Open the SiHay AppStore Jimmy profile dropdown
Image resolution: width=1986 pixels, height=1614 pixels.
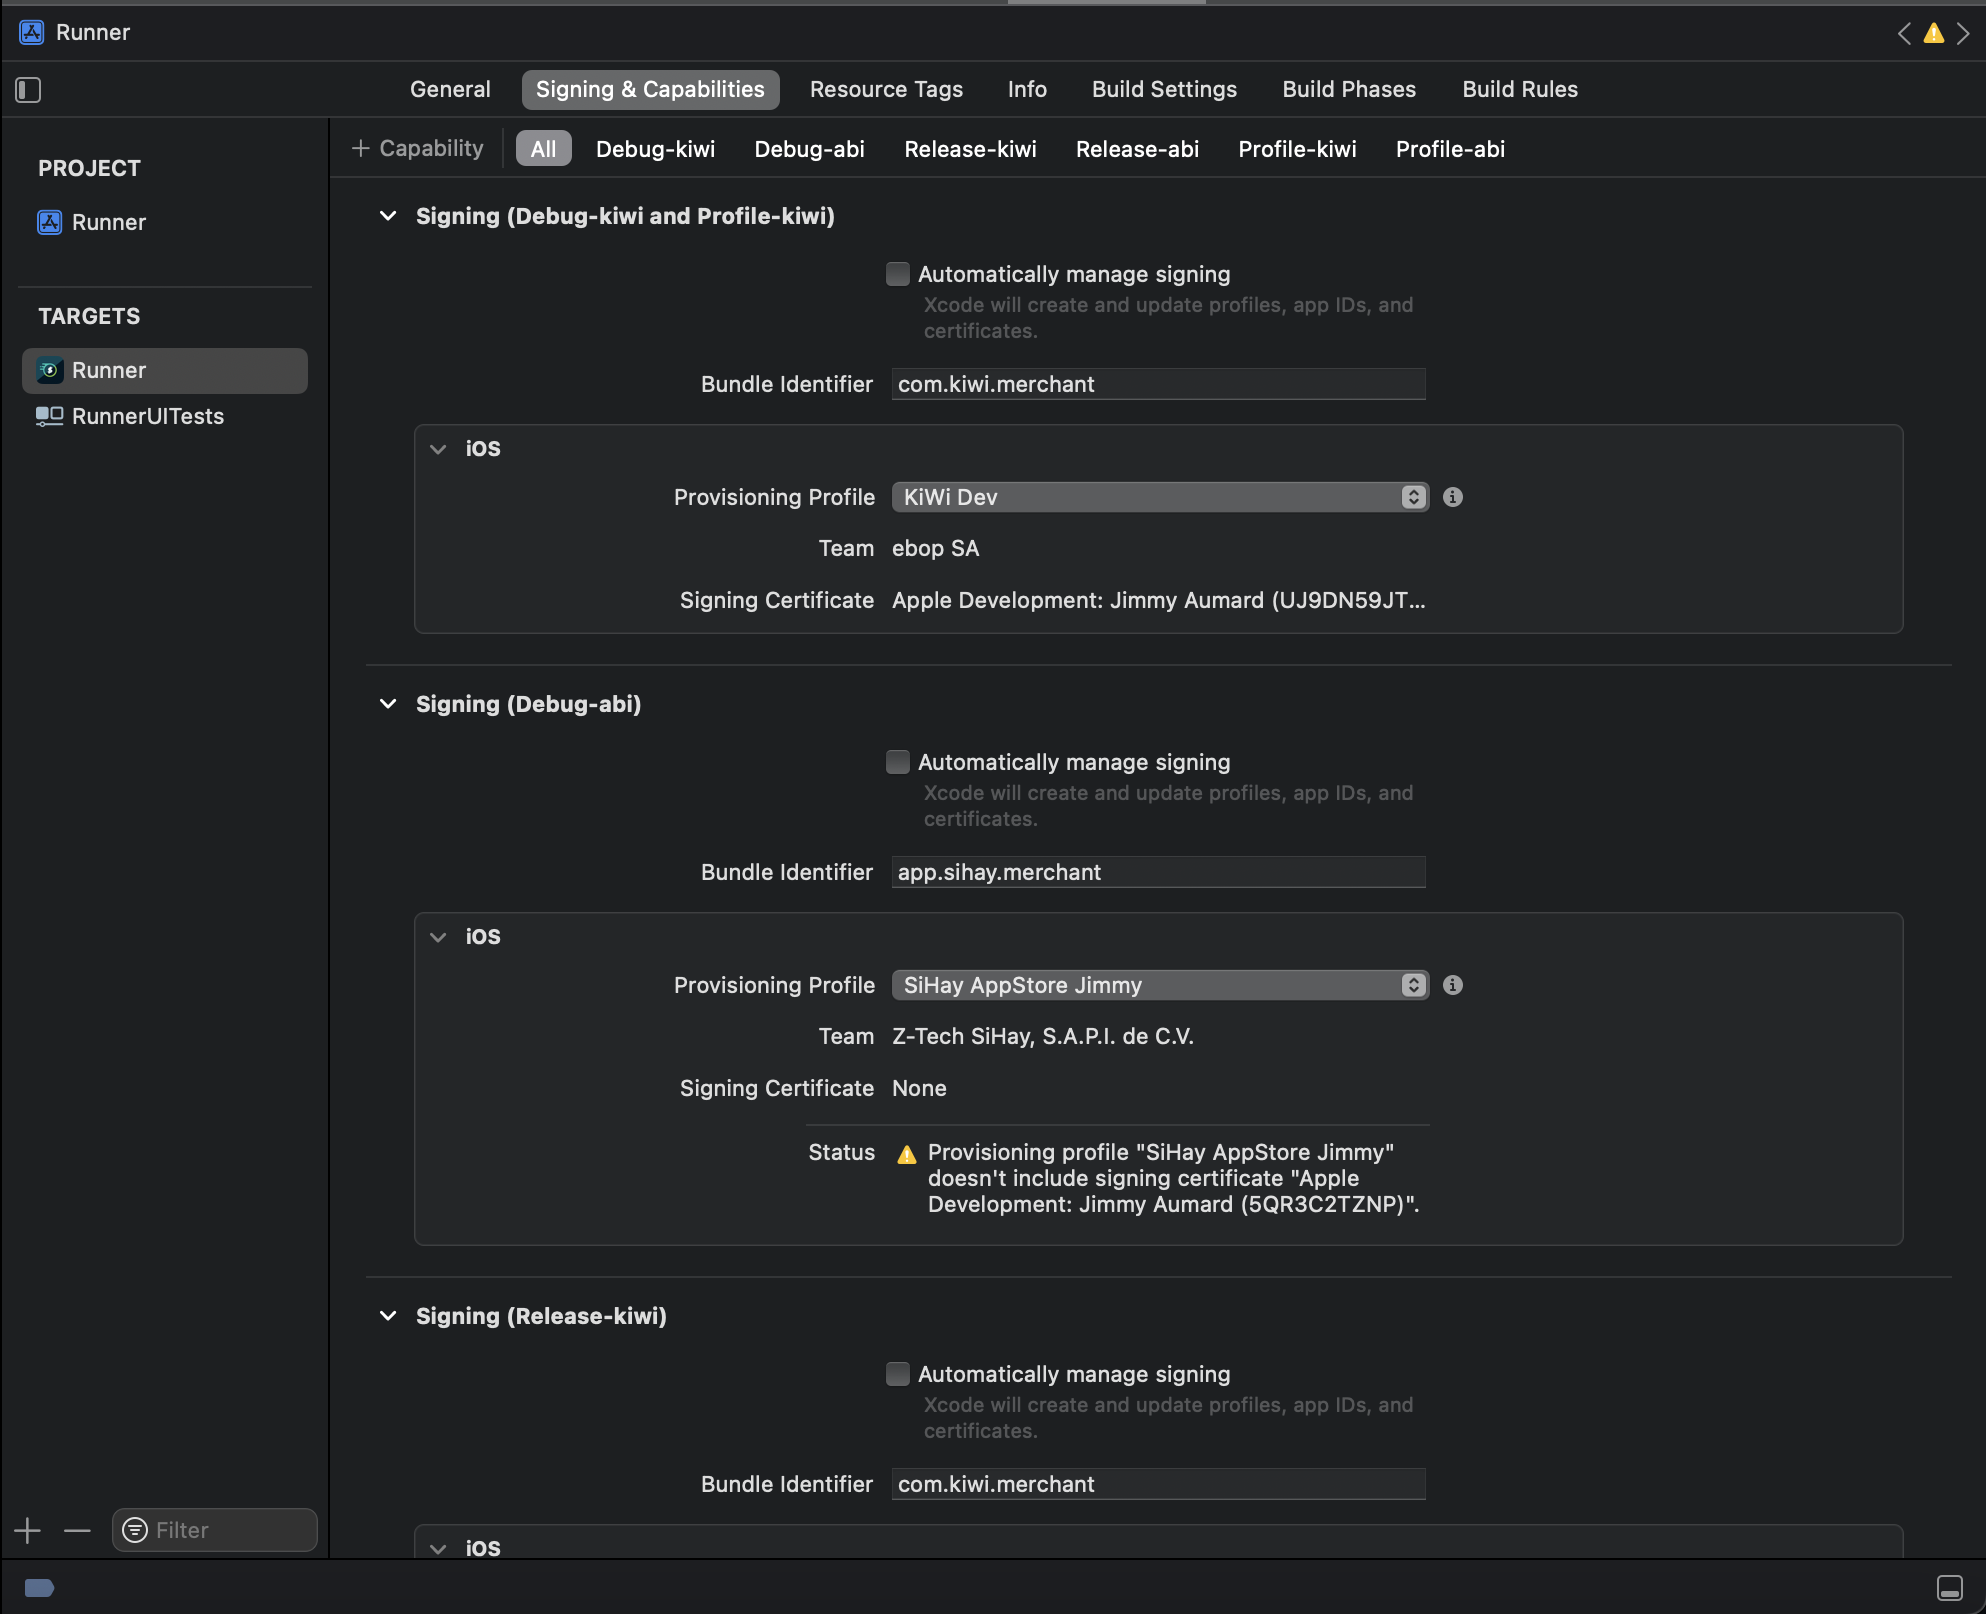(x=1412, y=985)
